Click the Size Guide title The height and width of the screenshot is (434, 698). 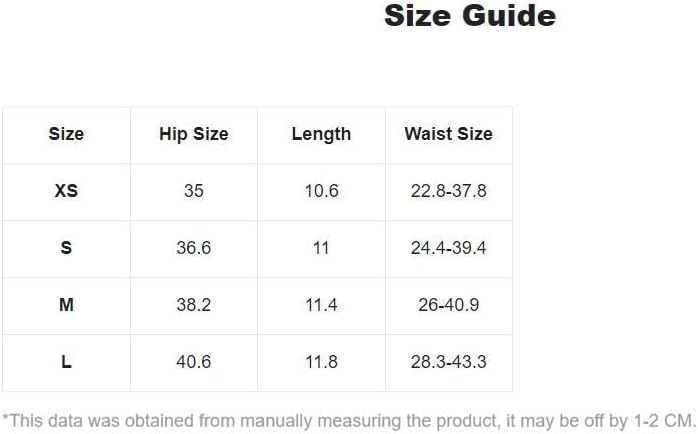pyautogui.click(x=469, y=17)
